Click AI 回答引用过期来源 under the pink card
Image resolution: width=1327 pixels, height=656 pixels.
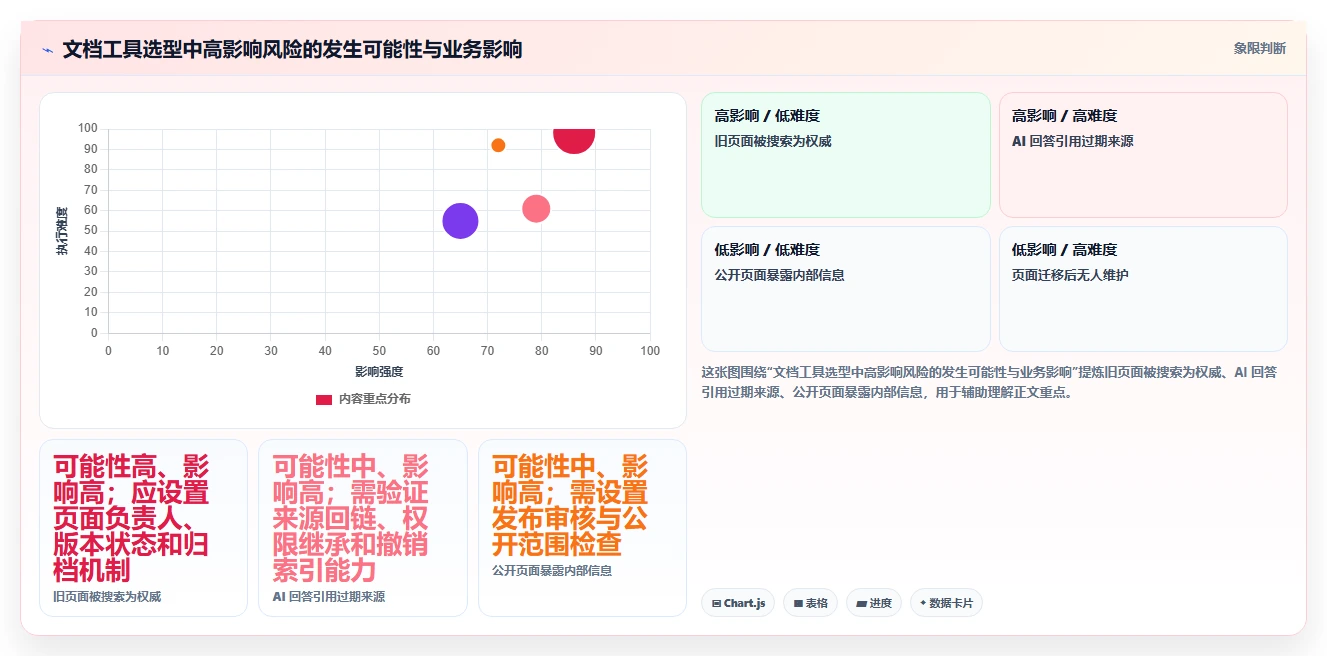pyautogui.click(x=329, y=597)
